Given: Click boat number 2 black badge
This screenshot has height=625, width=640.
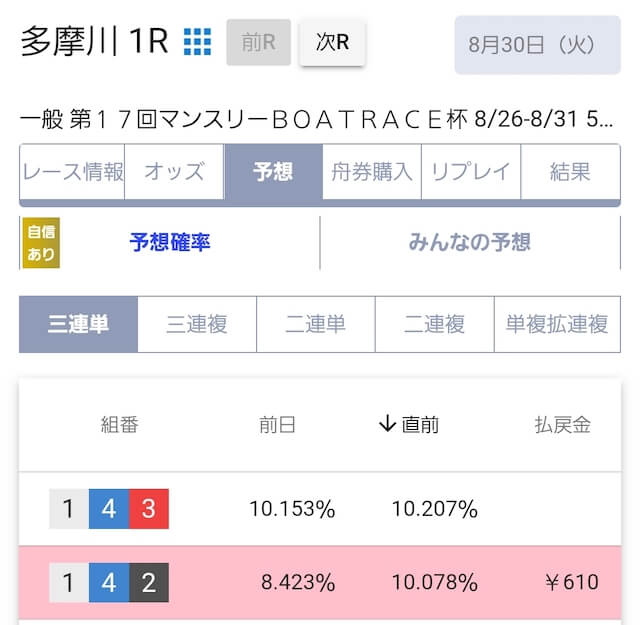Looking at the screenshot, I should coord(149,583).
